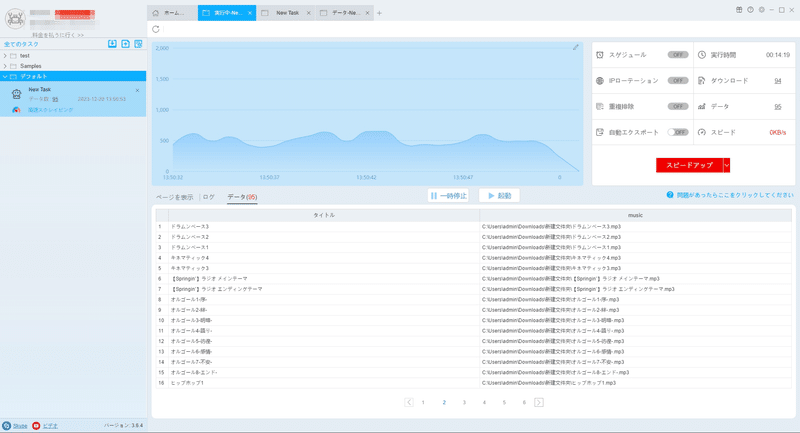
Task: Switch to the New Task tab
Action: [x=287, y=13]
